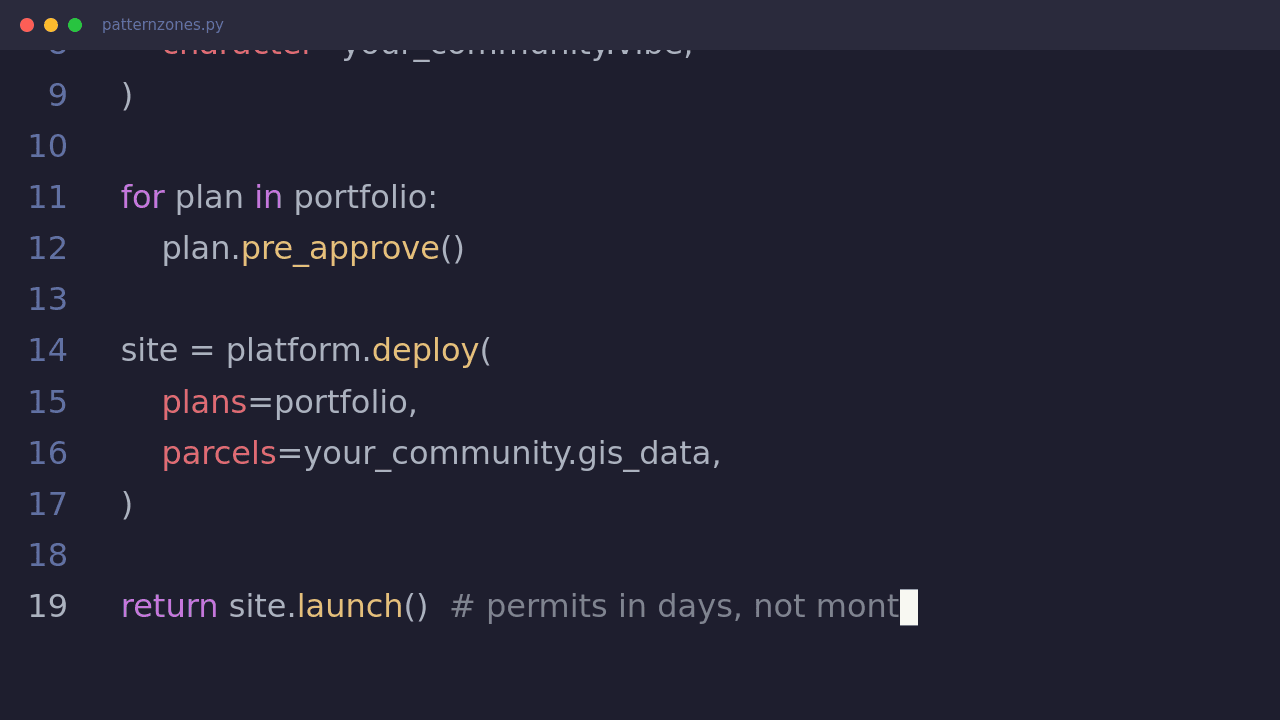Click the launch method call
This screenshot has height=720, width=1280.
tap(350, 607)
